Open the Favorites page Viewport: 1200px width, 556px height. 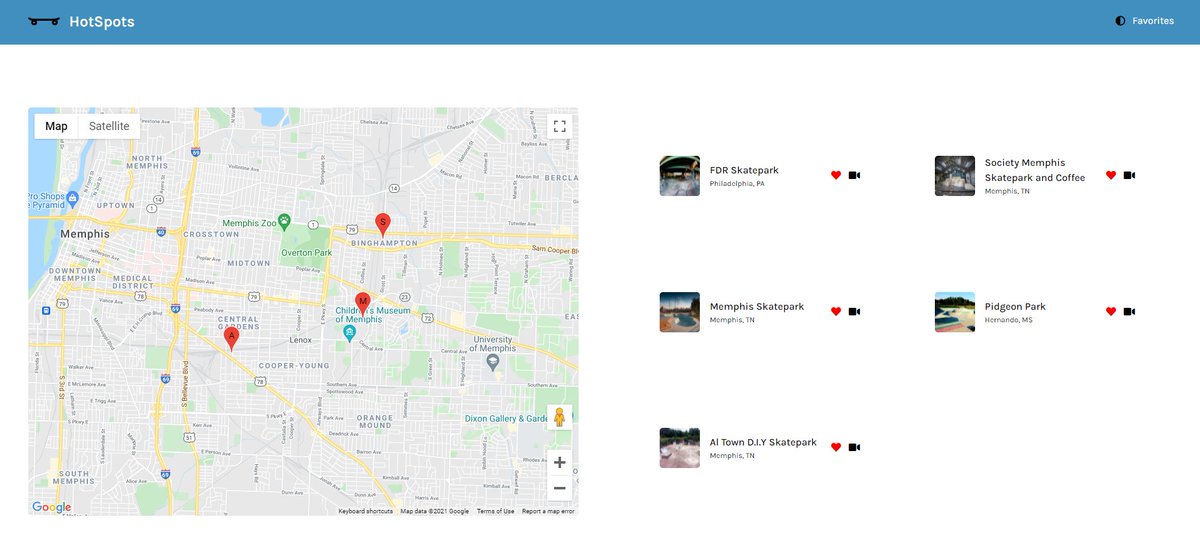(x=1153, y=21)
